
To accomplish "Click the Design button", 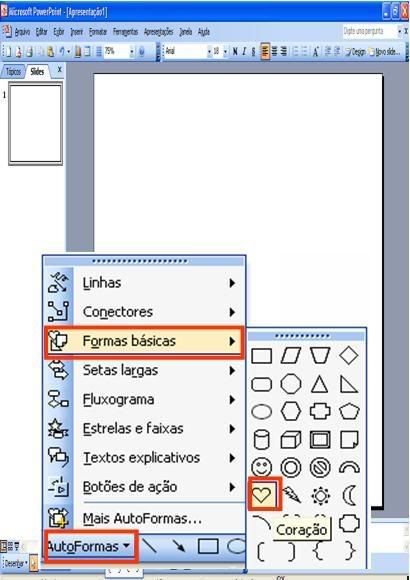I will [356, 51].
